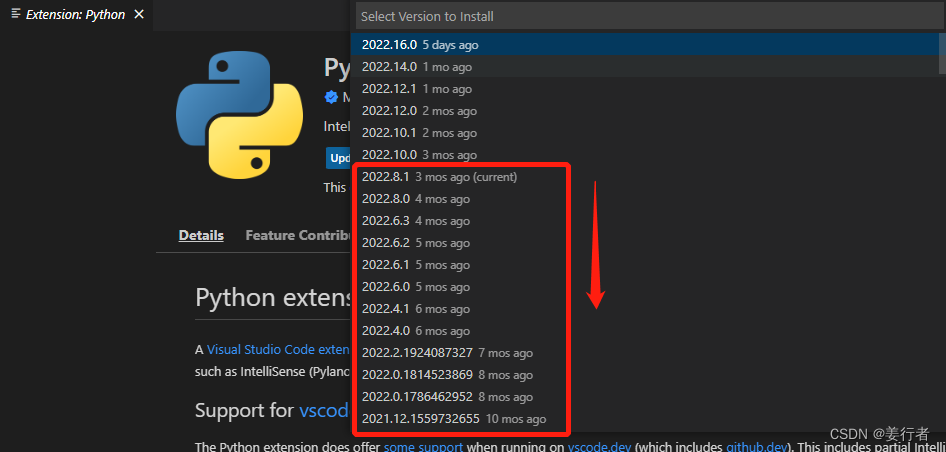Open the Details tab
The height and width of the screenshot is (452, 946).
(x=201, y=235)
